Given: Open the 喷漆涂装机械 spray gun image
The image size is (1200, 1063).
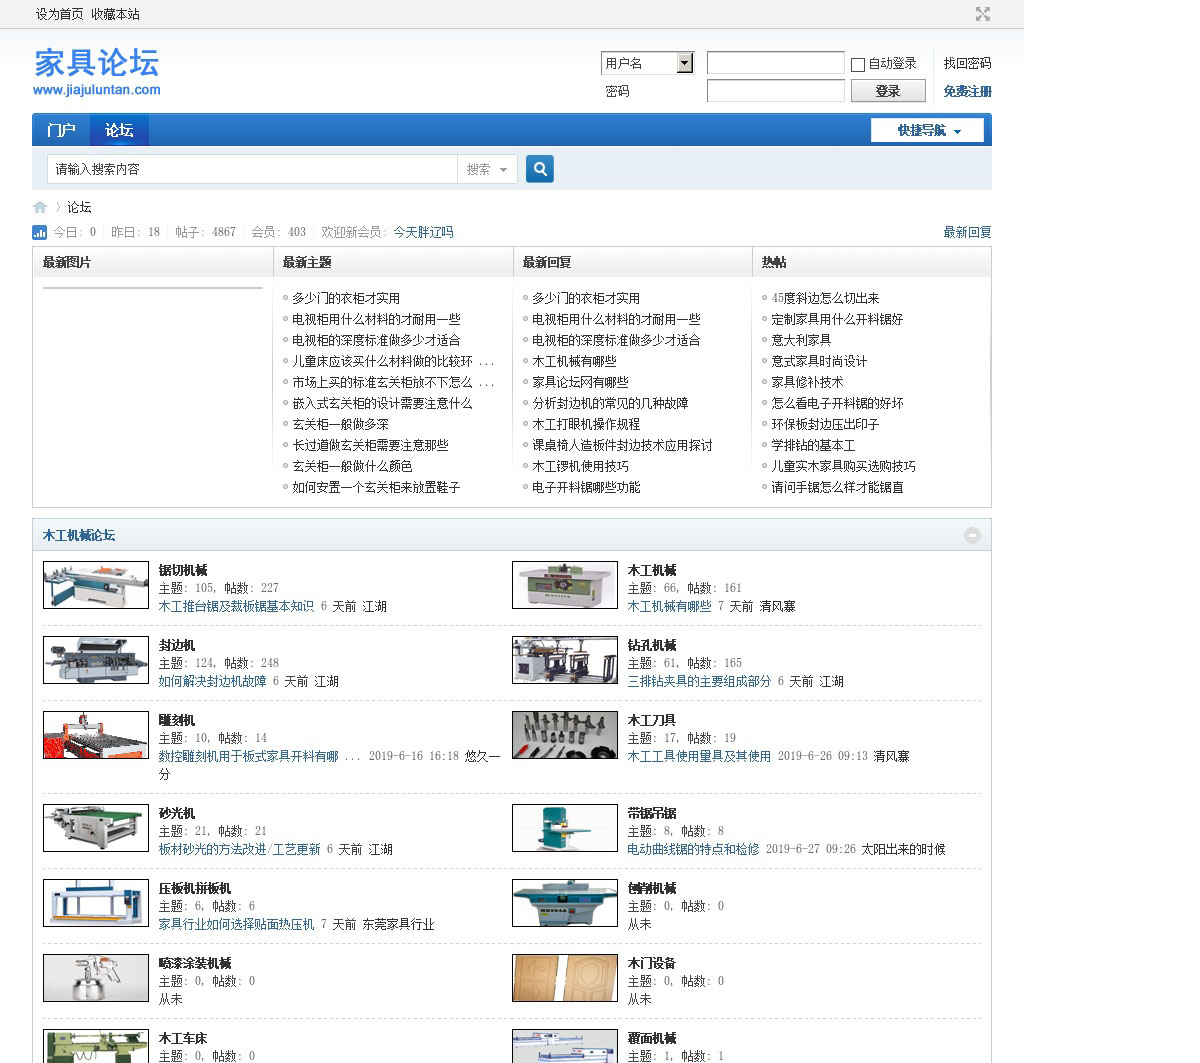Looking at the screenshot, I should (96, 978).
